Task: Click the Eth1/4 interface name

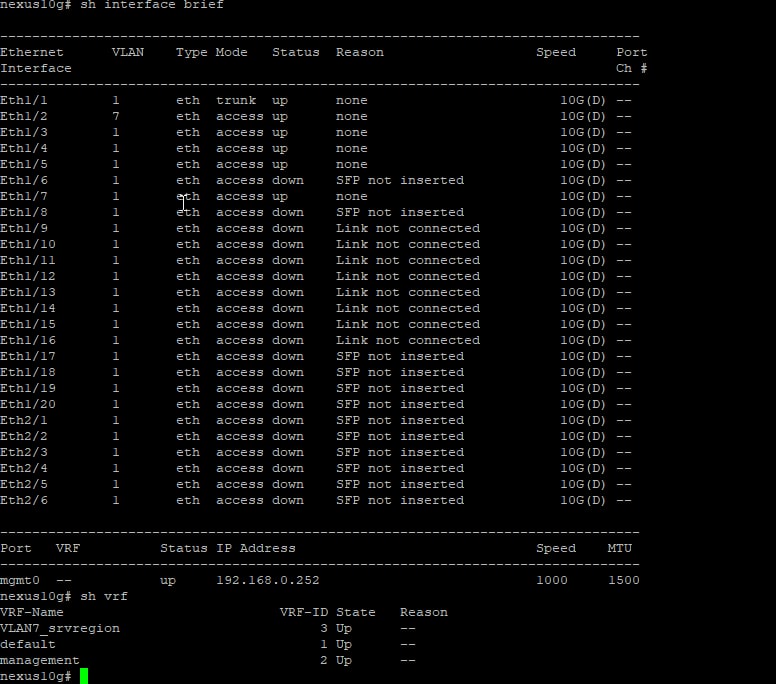Action: pos(24,148)
